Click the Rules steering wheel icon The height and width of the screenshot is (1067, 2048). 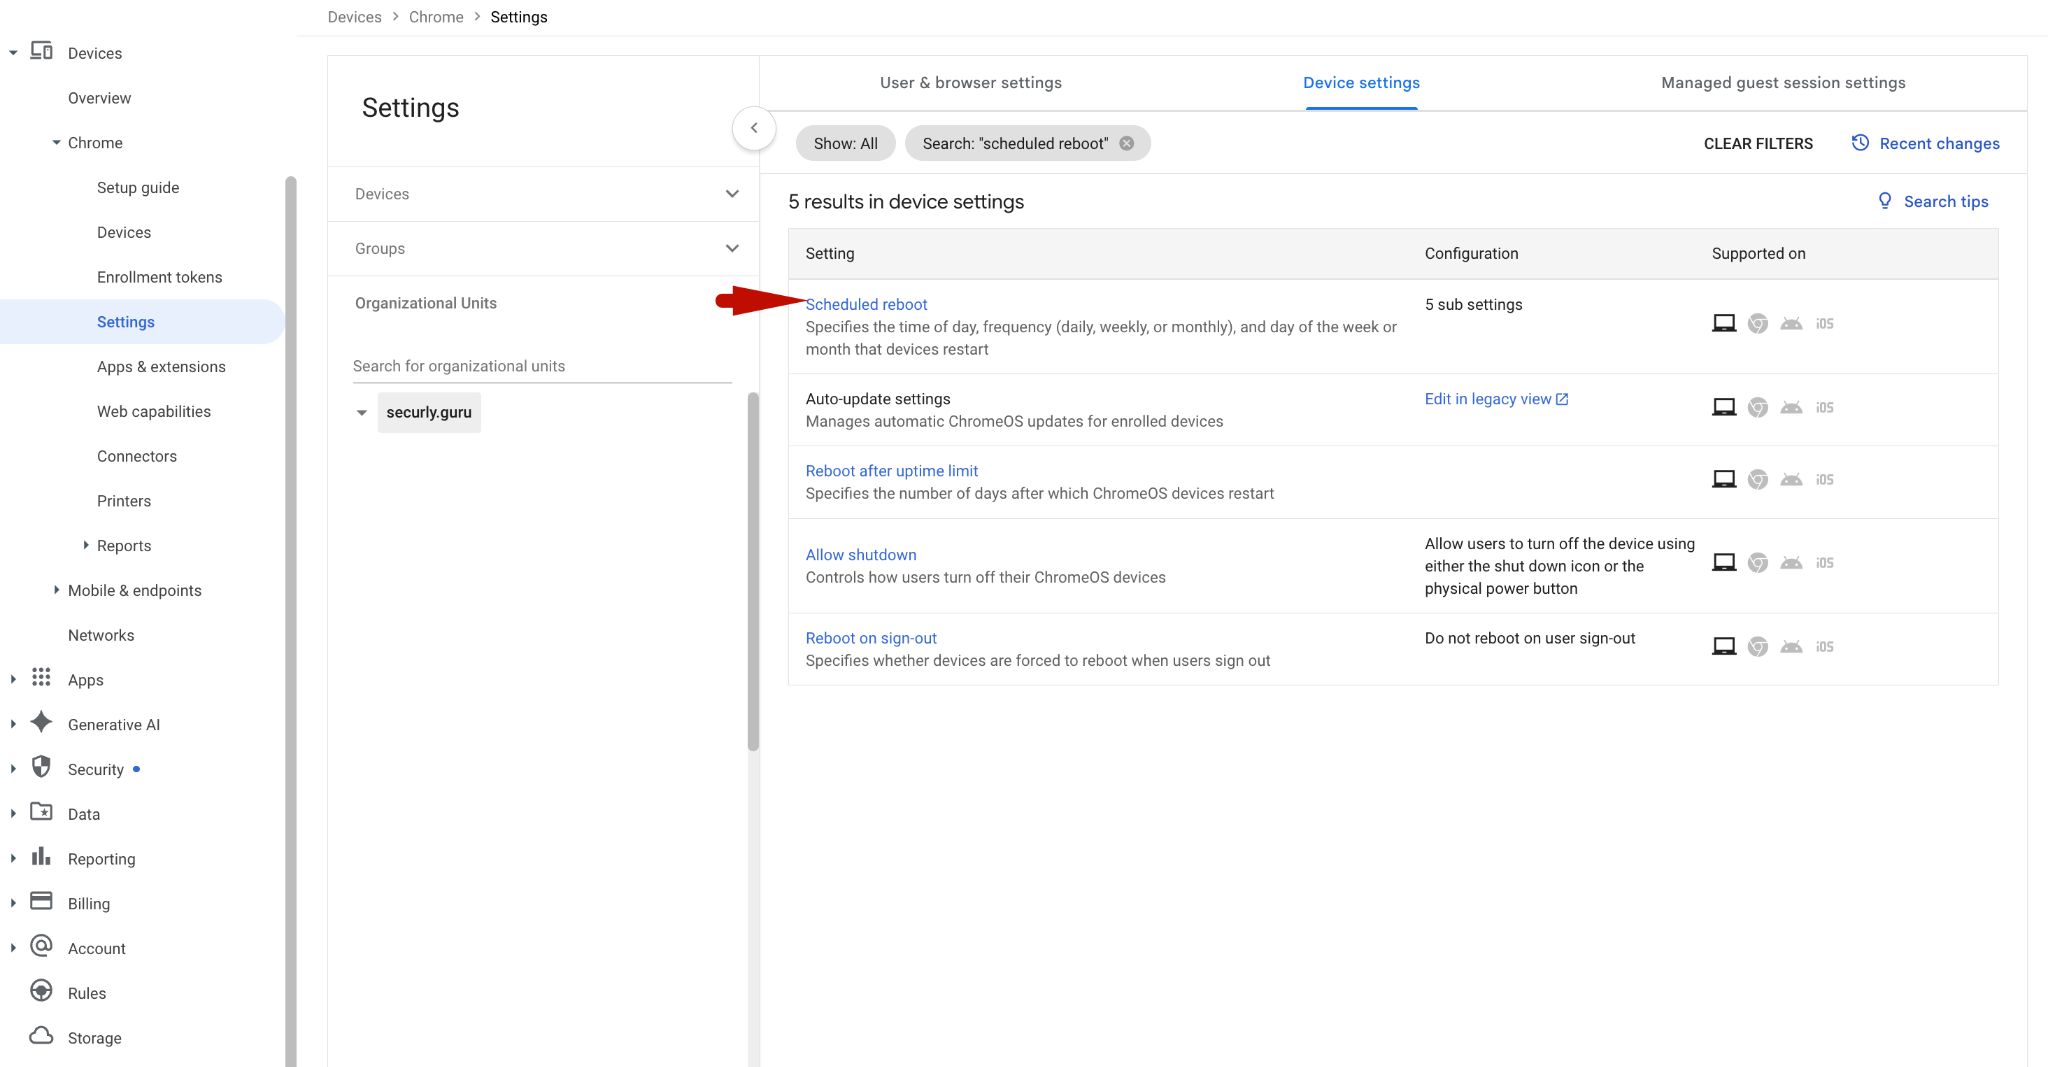[41, 991]
